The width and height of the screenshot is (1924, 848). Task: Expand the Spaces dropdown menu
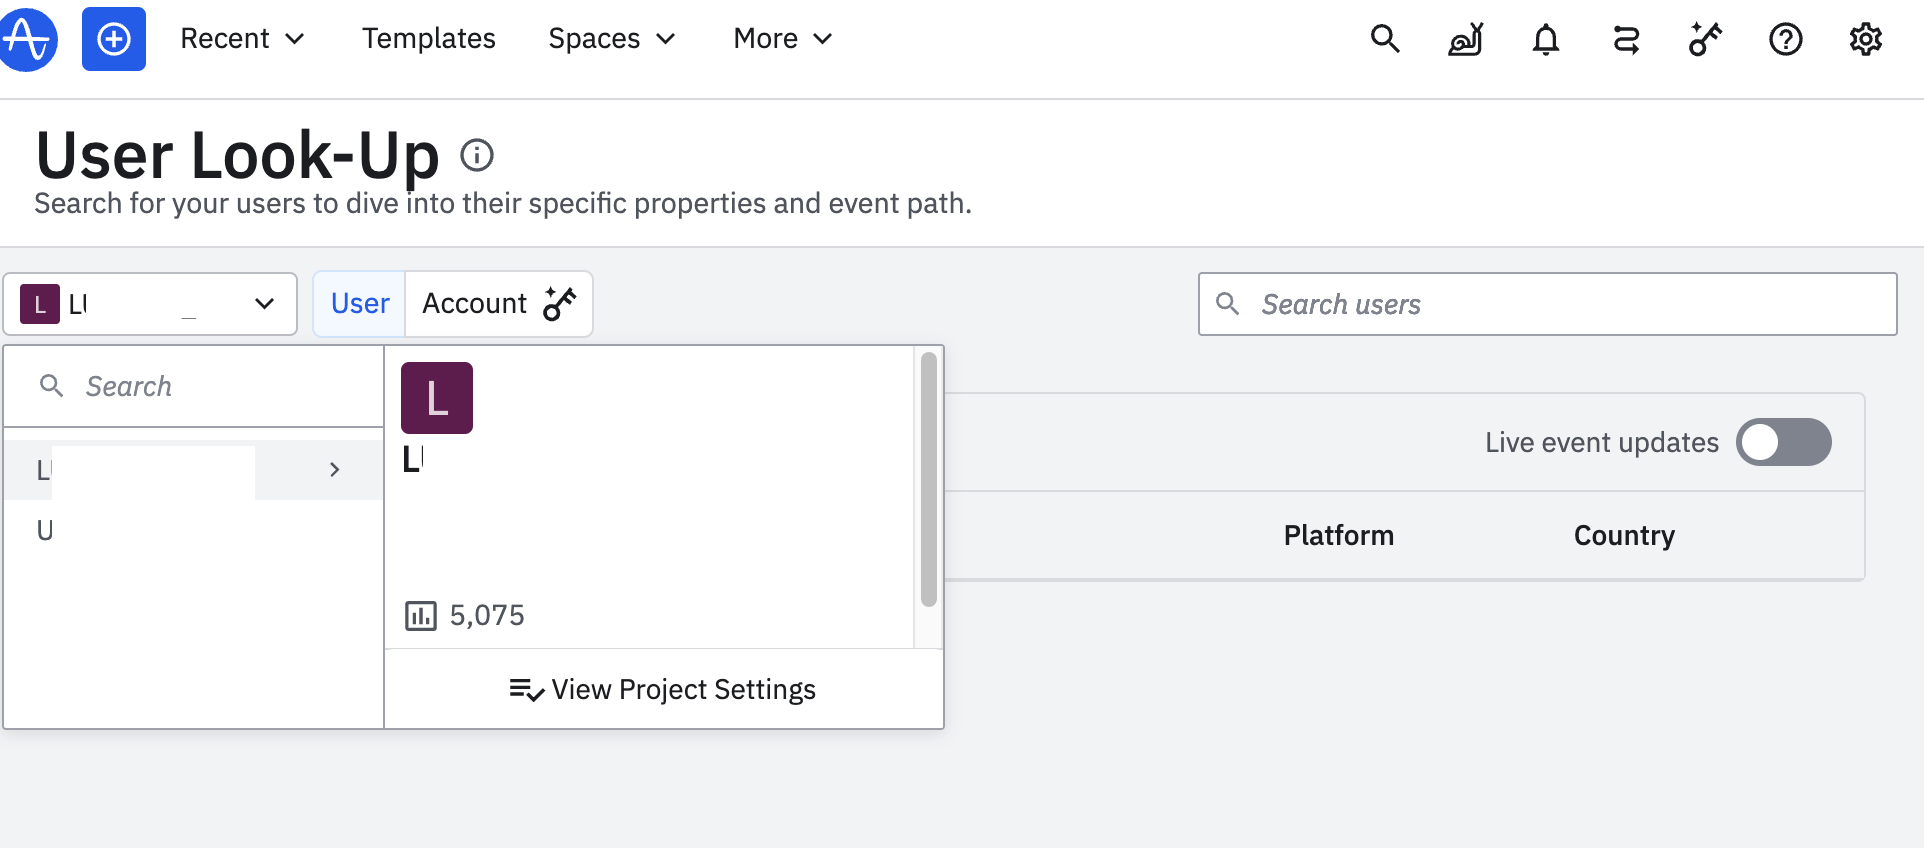(x=612, y=39)
